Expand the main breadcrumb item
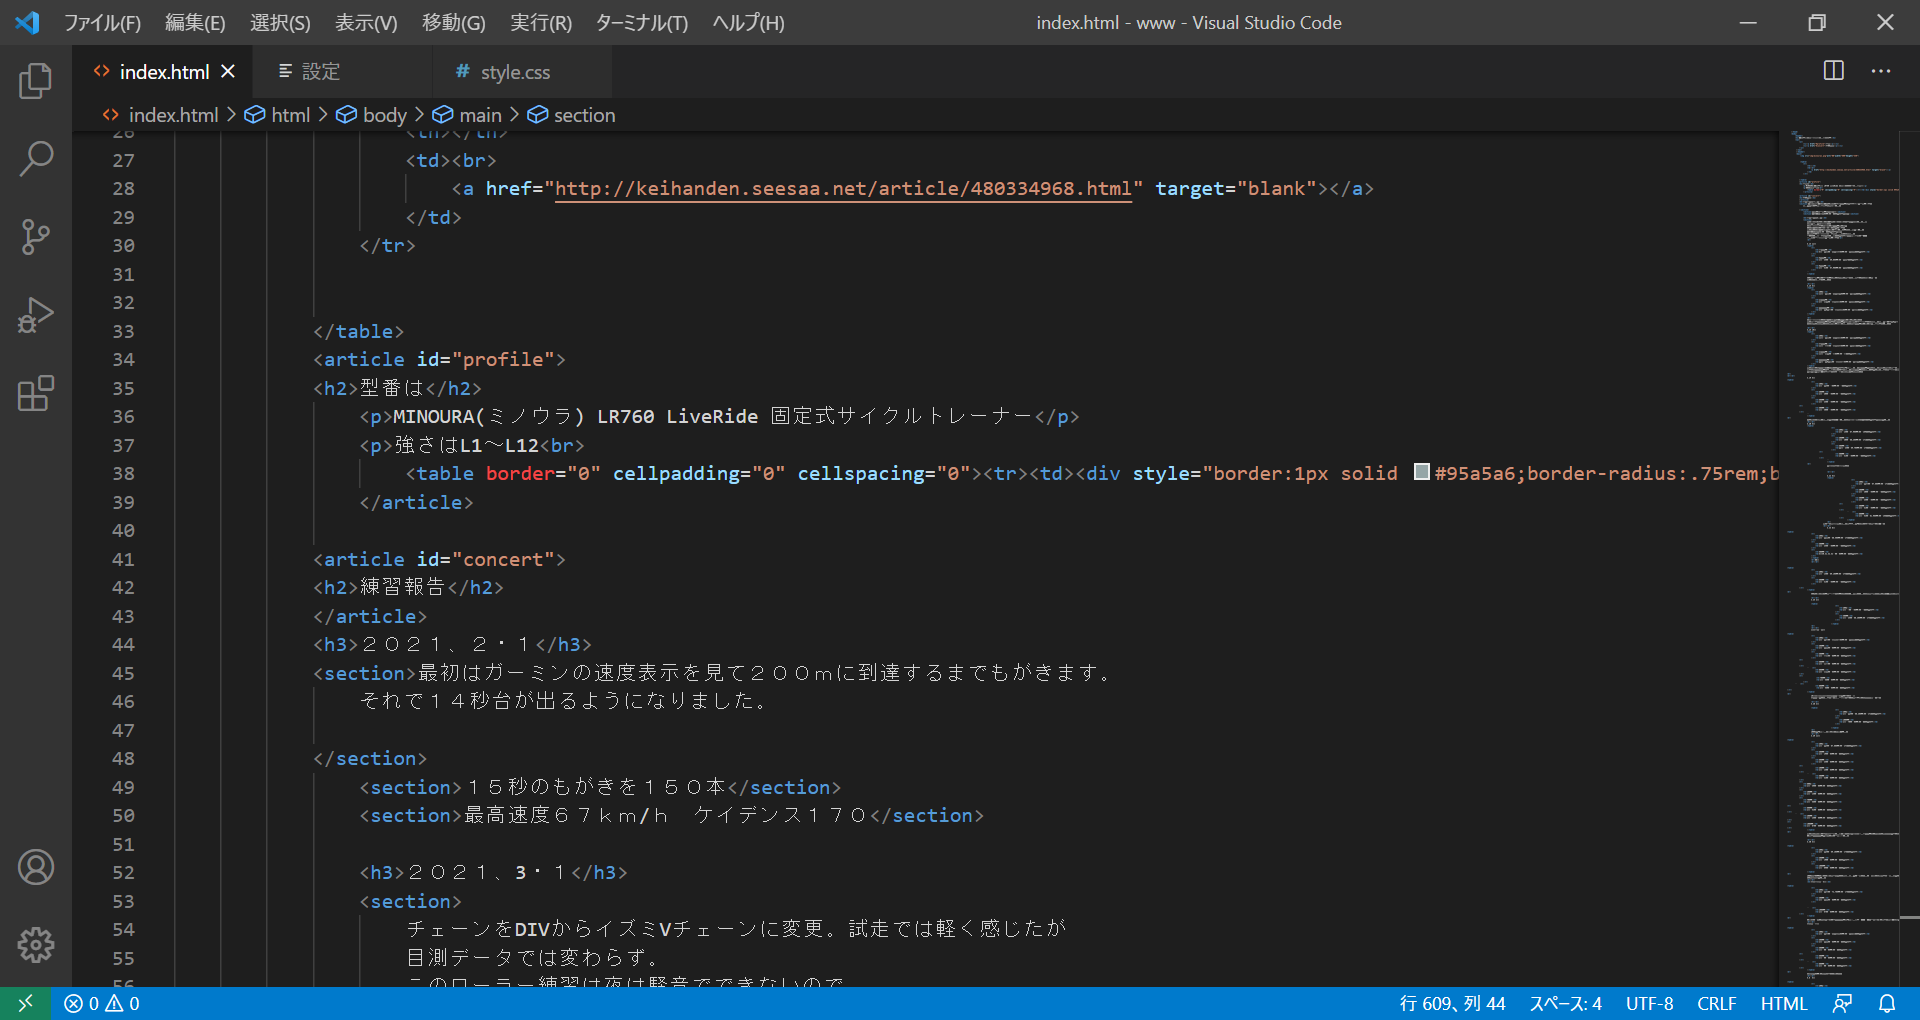The height and width of the screenshot is (1020, 1920). click(467, 115)
